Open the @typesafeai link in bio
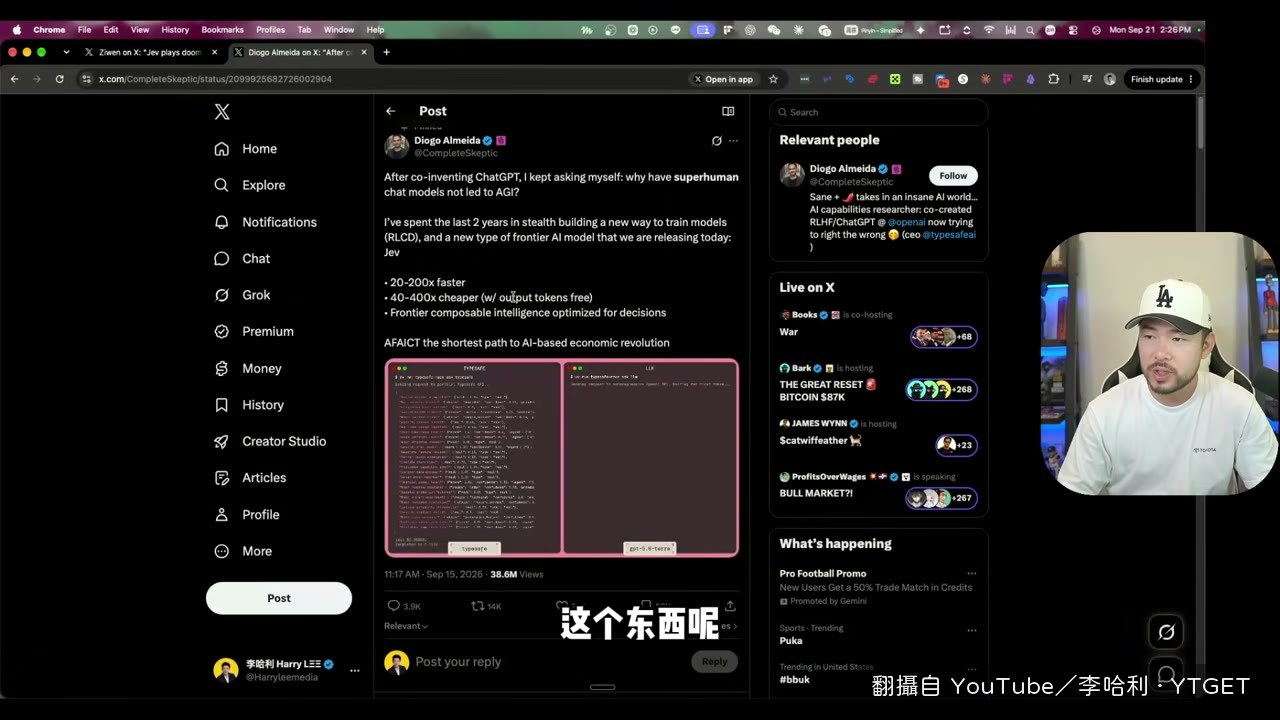The image size is (1280, 720). point(949,235)
